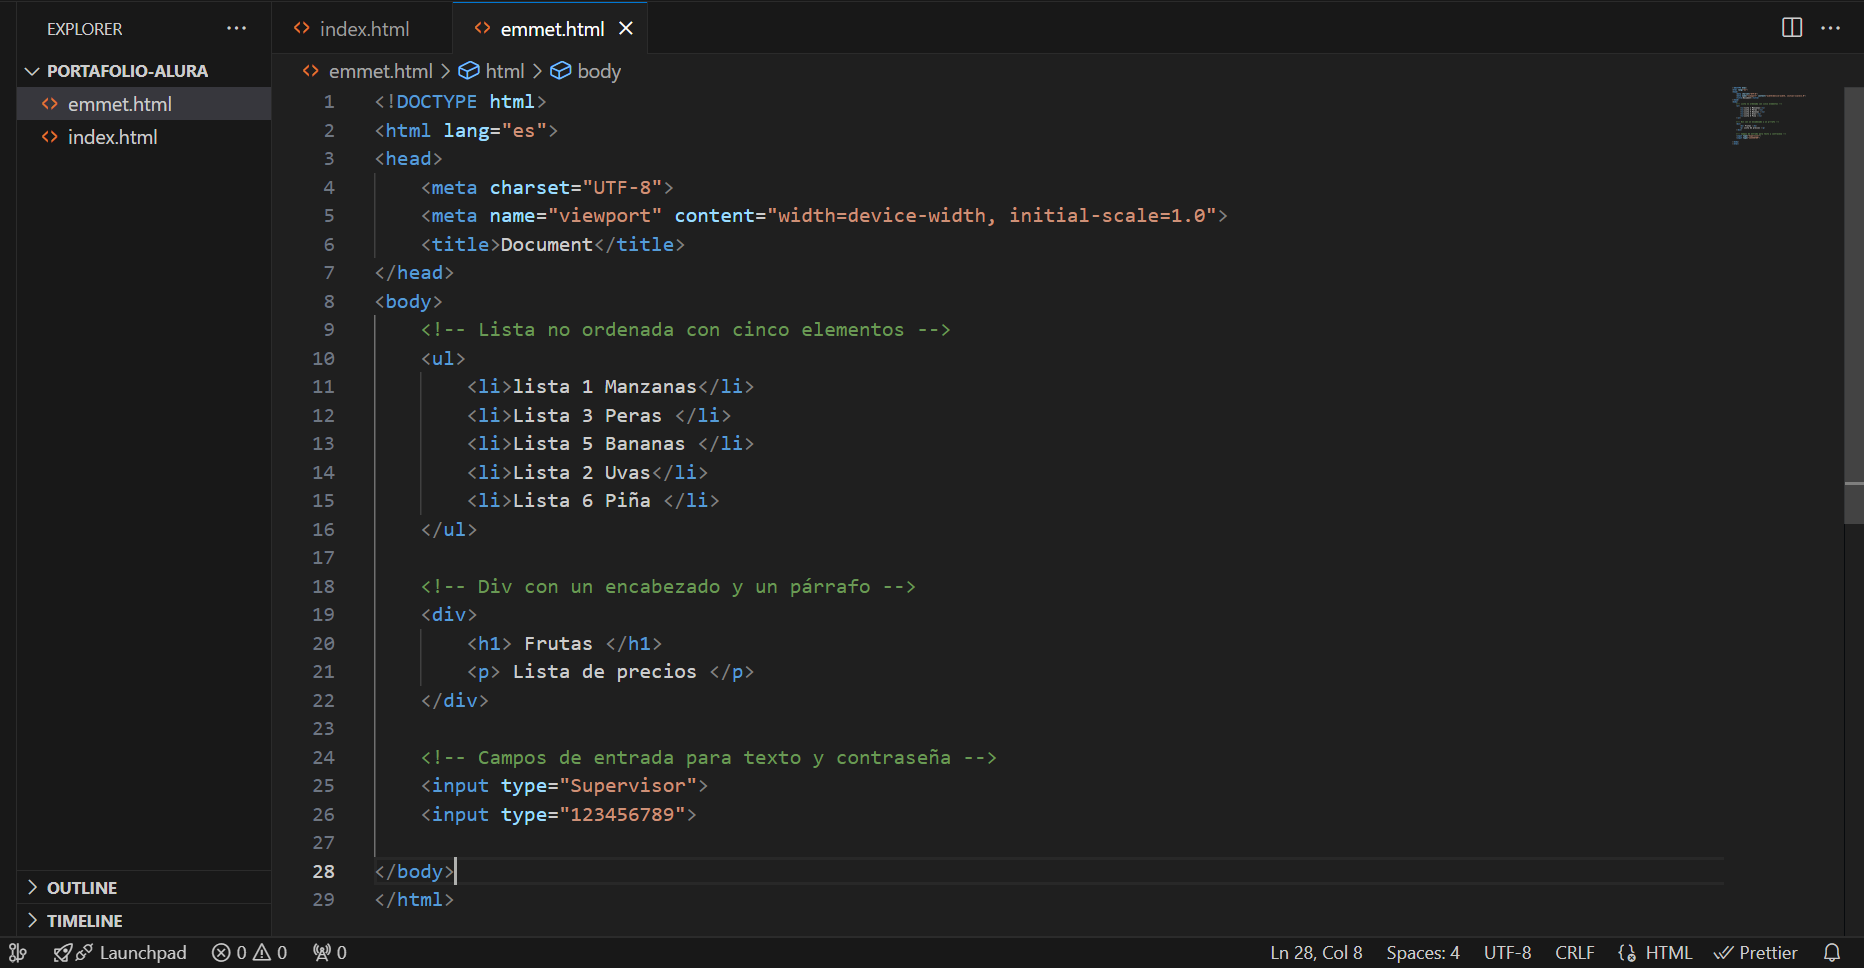Click 'Lista 3 Peras' list item
The image size is (1864, 968).
599,416
